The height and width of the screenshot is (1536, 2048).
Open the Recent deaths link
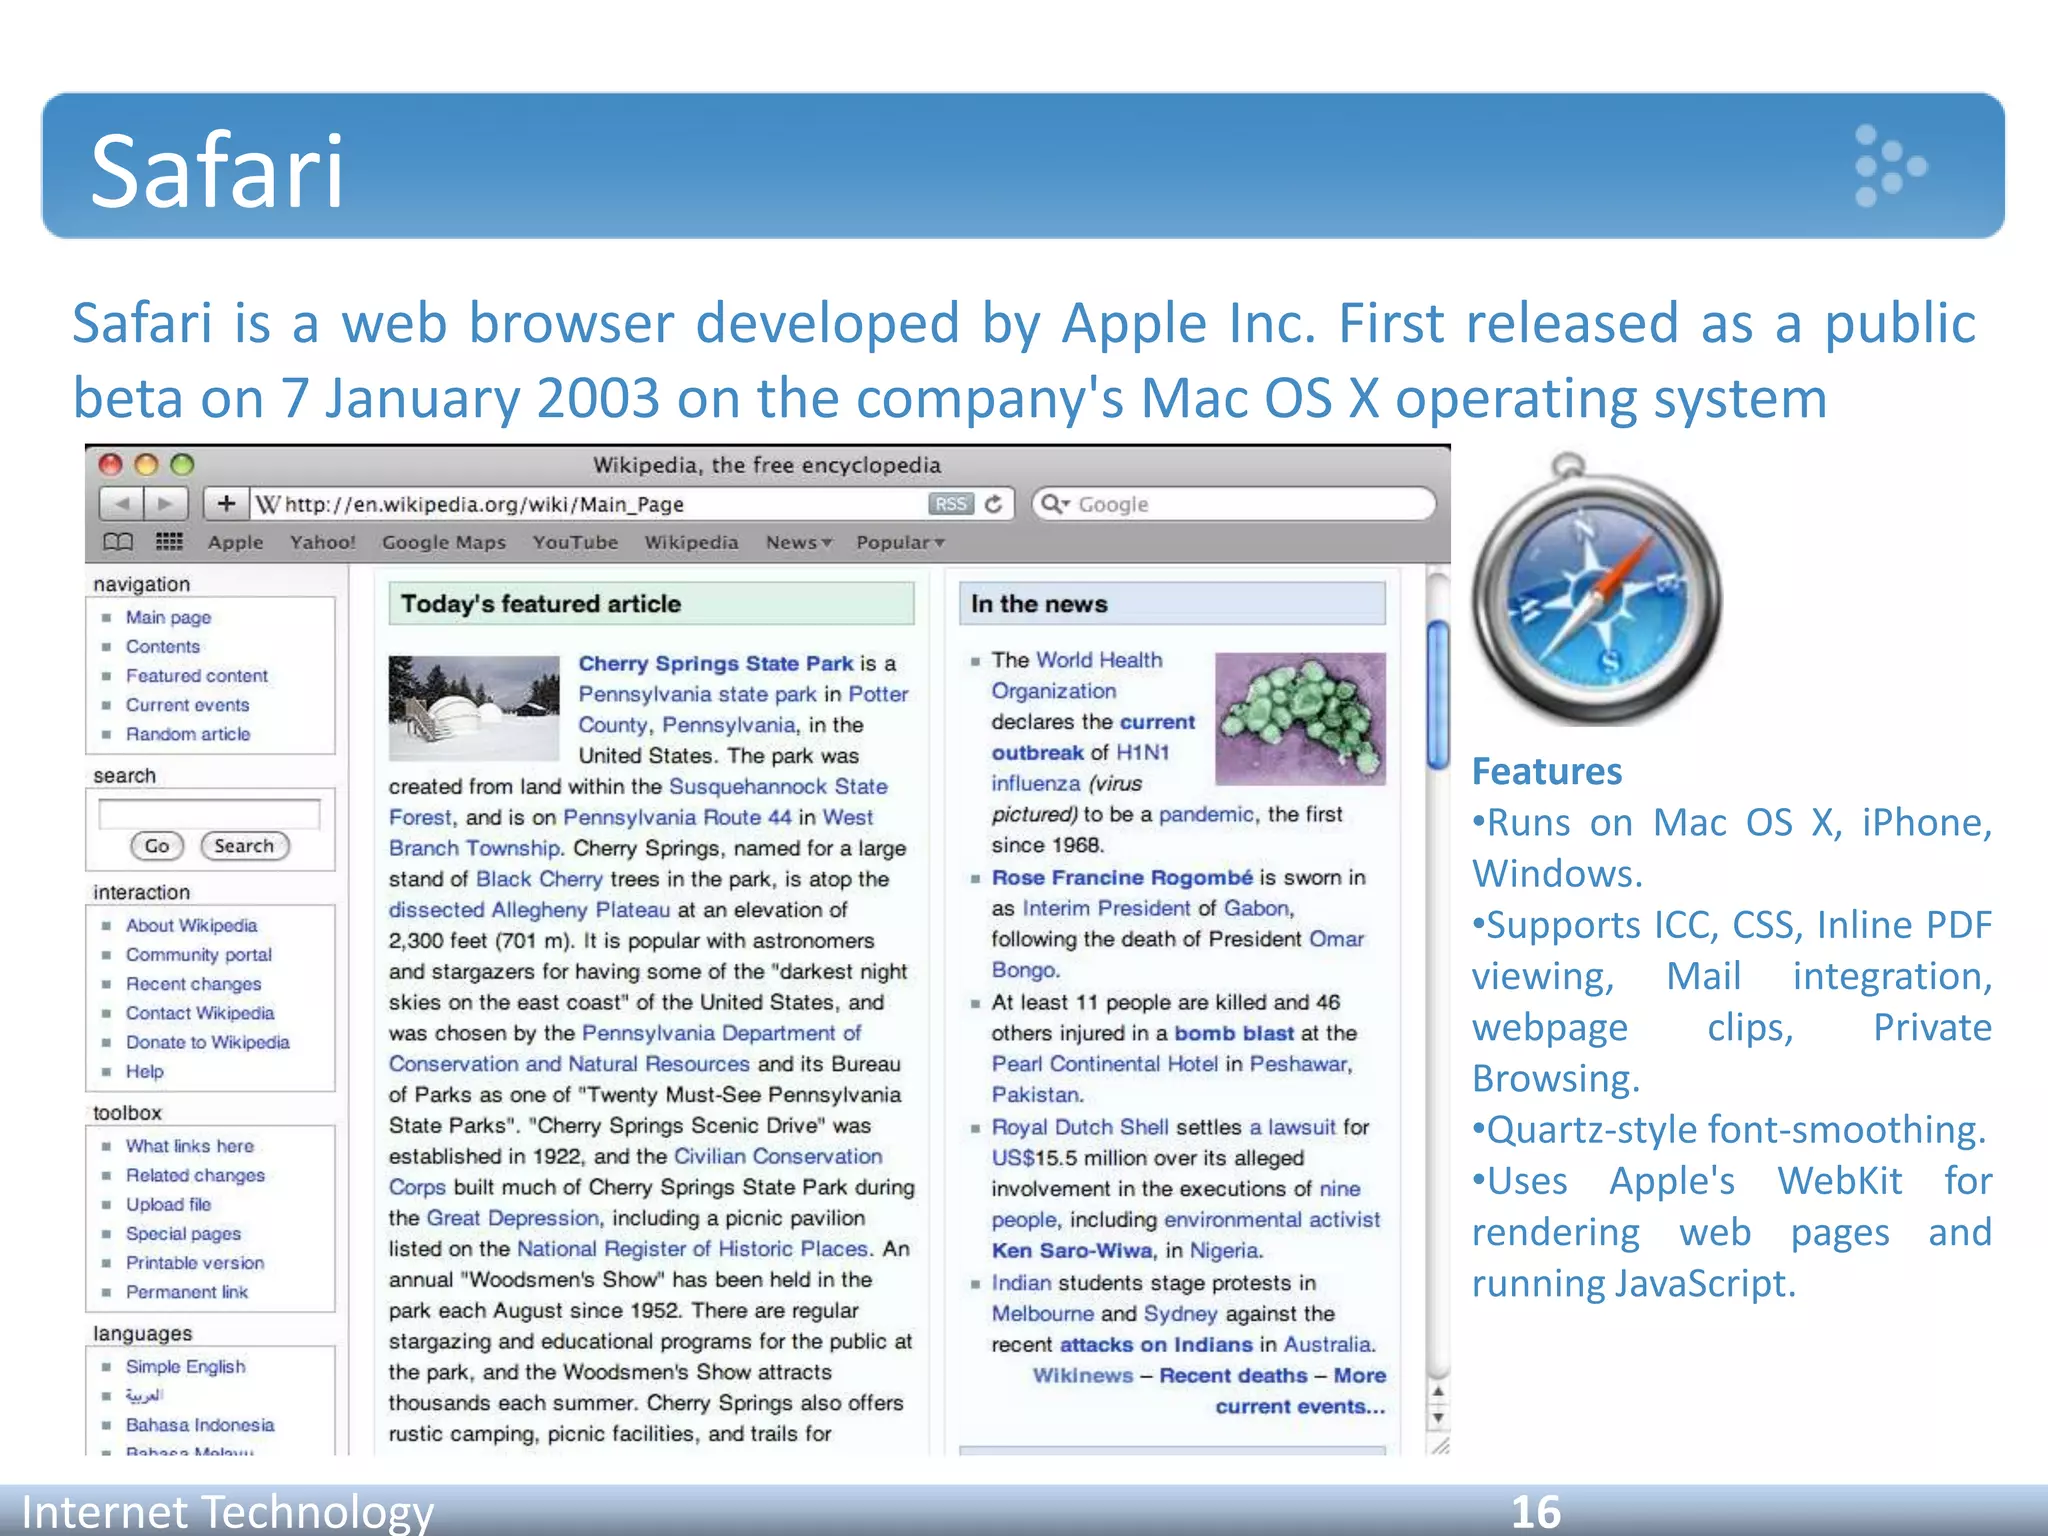1233,1375
